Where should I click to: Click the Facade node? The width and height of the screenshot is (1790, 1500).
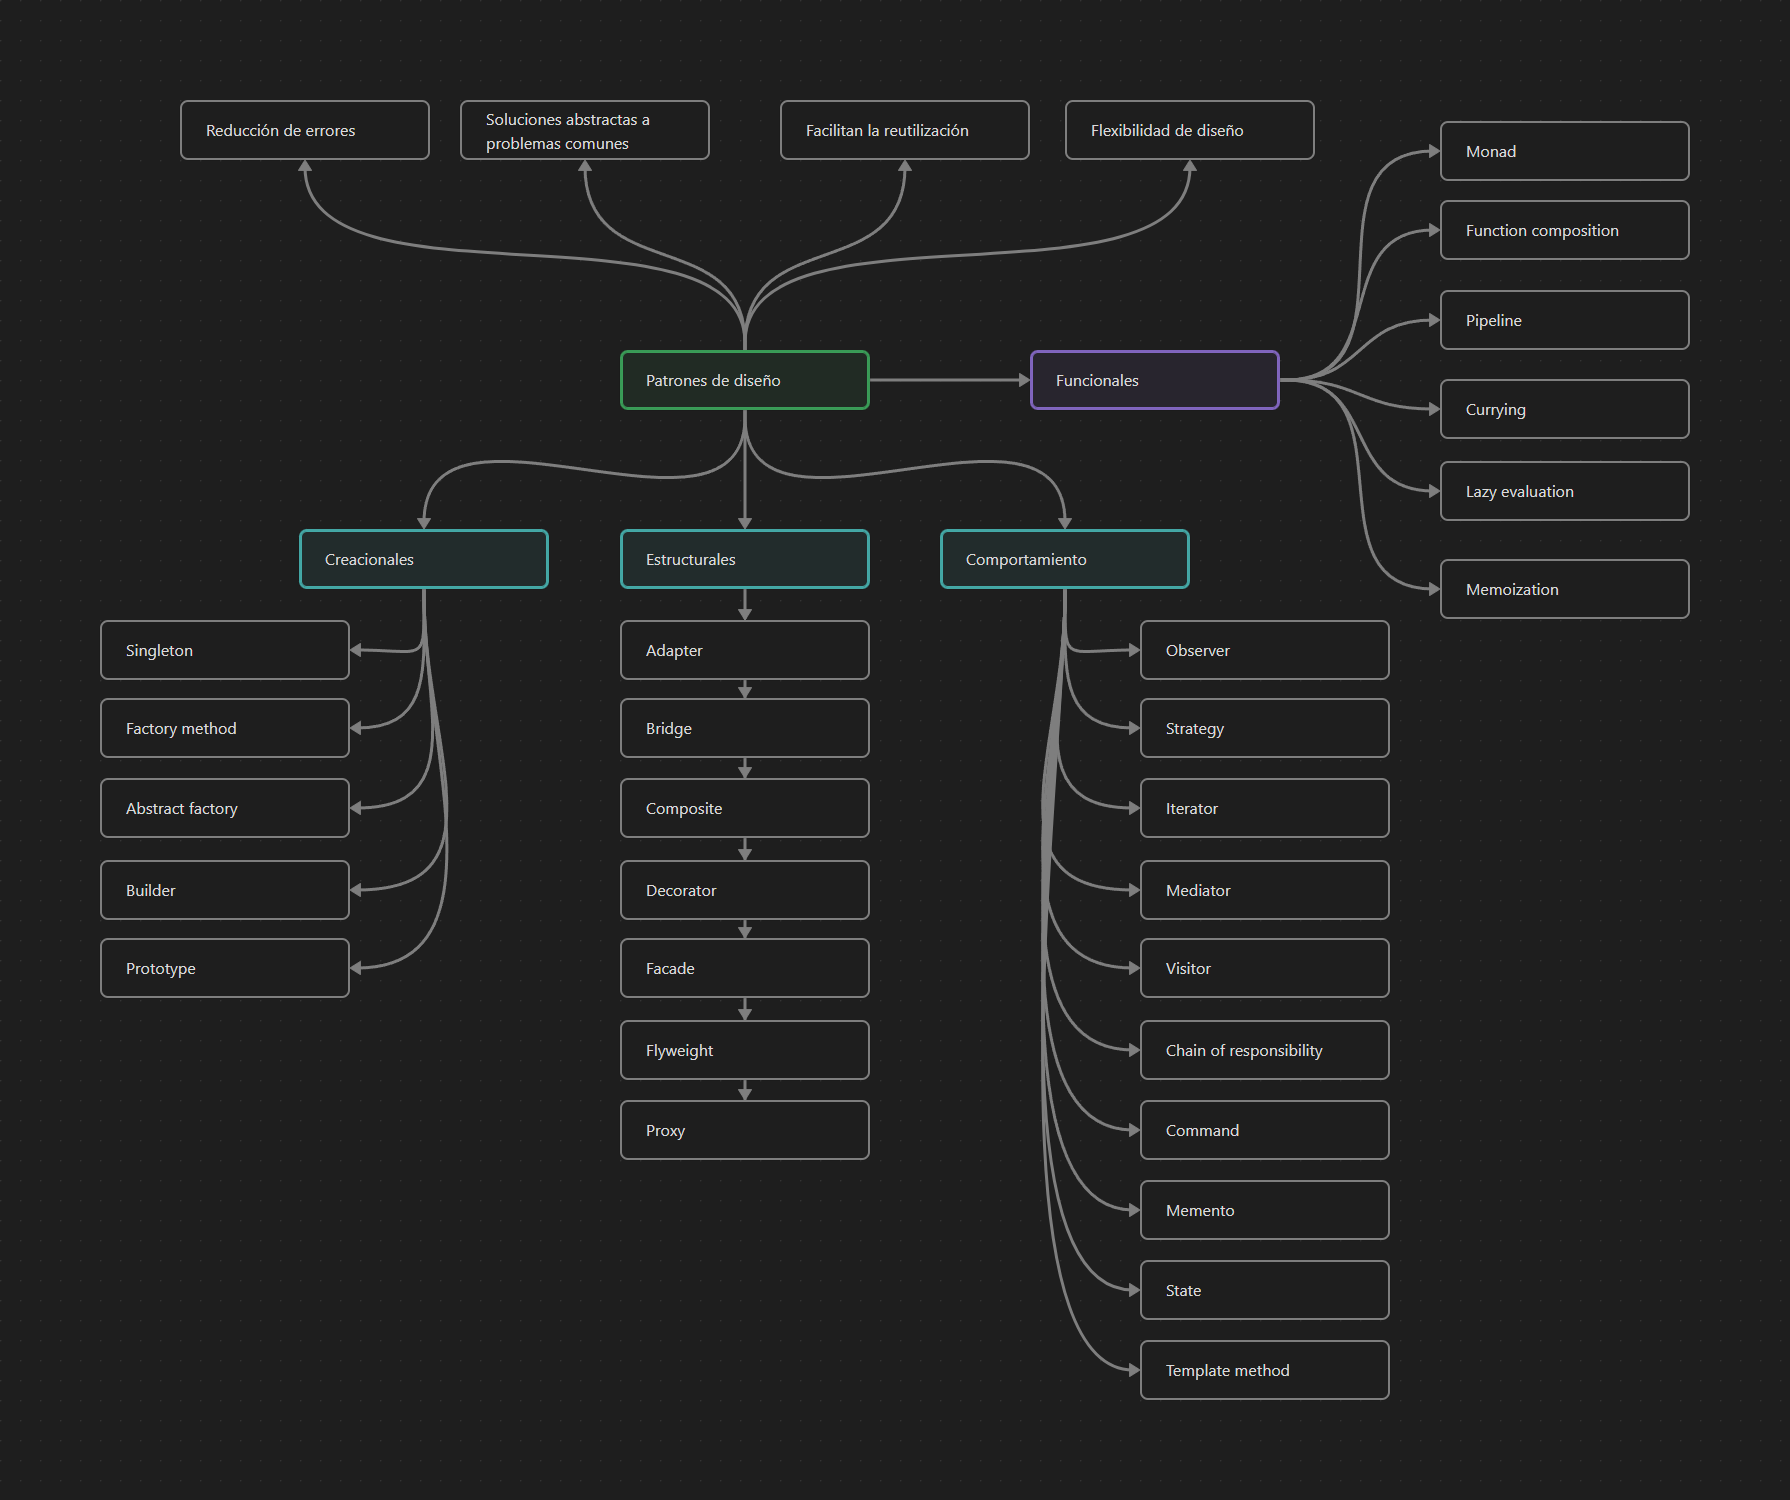click(745, 968)
